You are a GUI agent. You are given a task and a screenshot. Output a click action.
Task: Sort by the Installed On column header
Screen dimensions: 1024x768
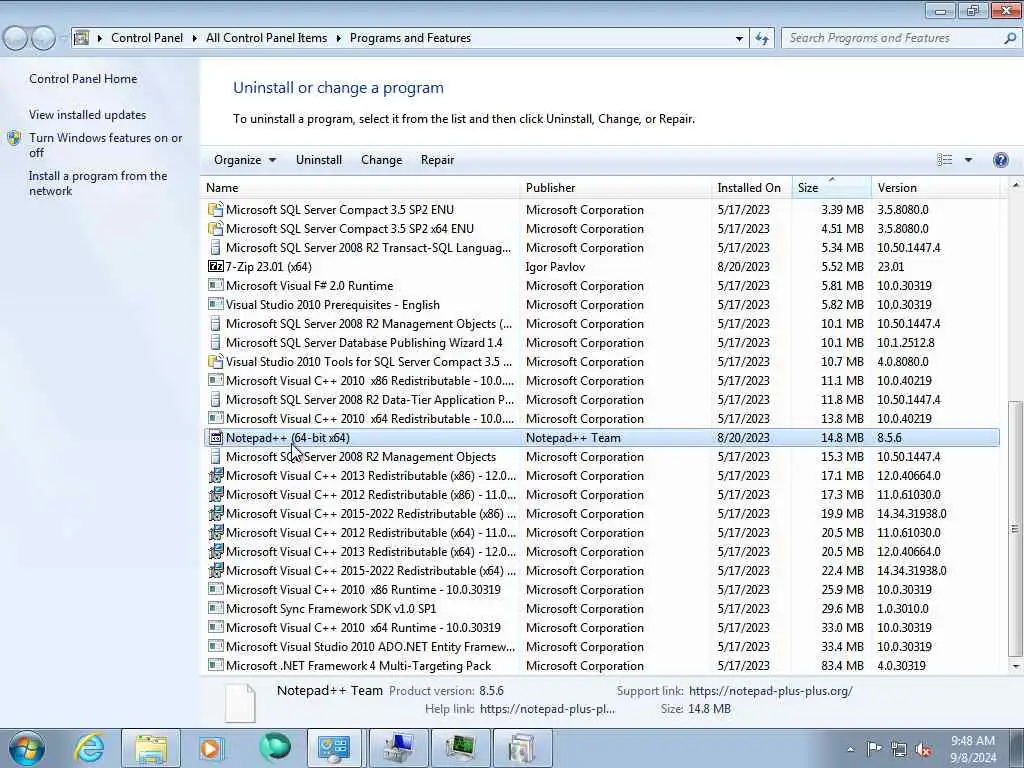(752, 188)
